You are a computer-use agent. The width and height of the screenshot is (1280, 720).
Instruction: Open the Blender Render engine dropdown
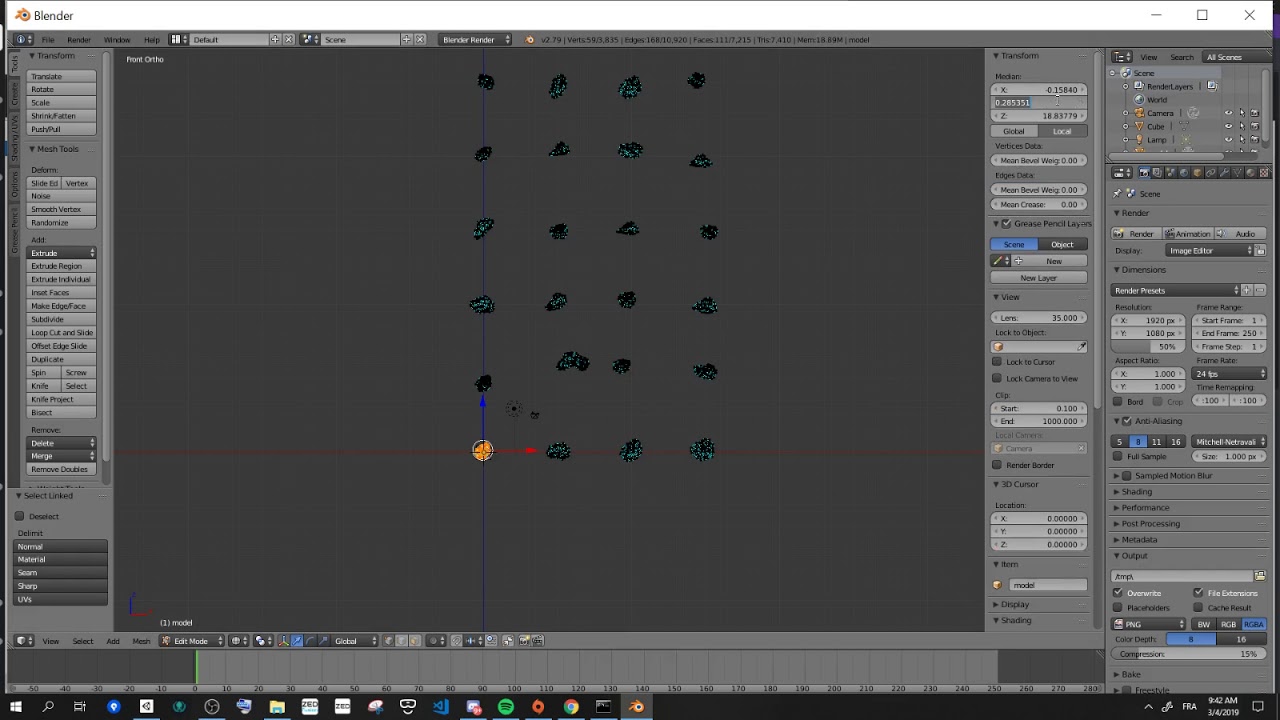475,39
